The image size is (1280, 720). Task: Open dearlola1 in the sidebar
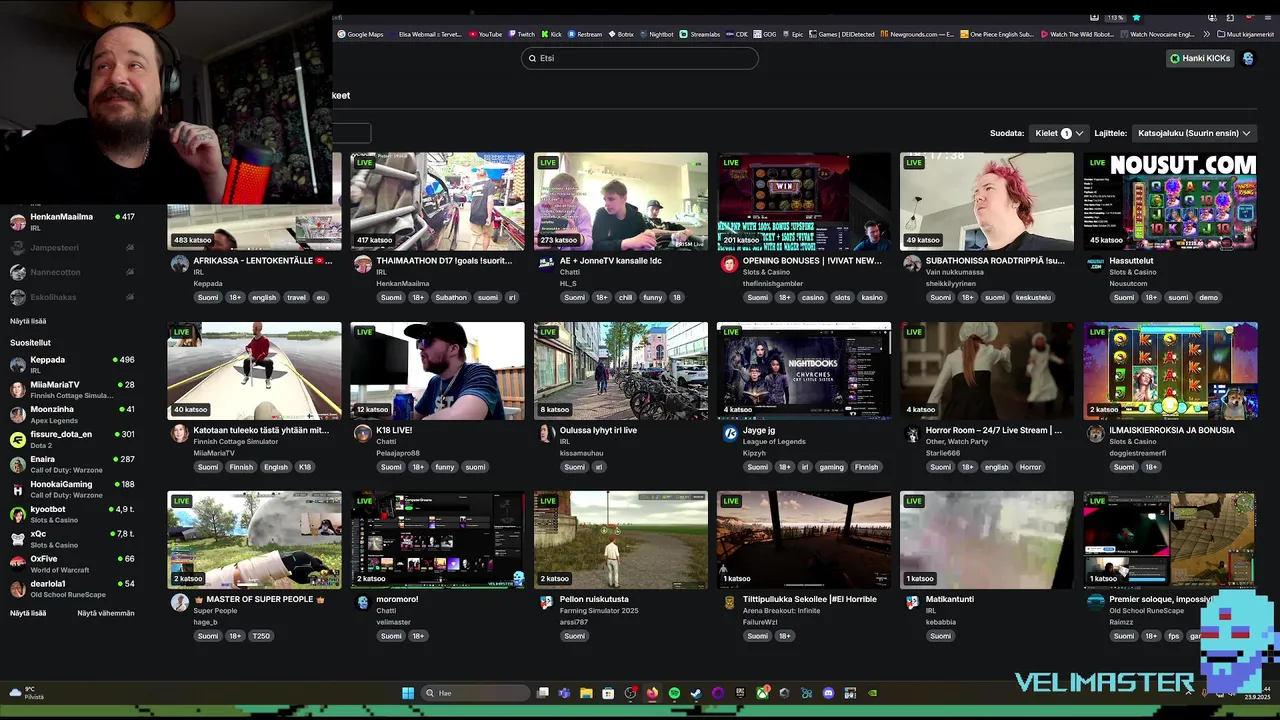tap(72, 589)
